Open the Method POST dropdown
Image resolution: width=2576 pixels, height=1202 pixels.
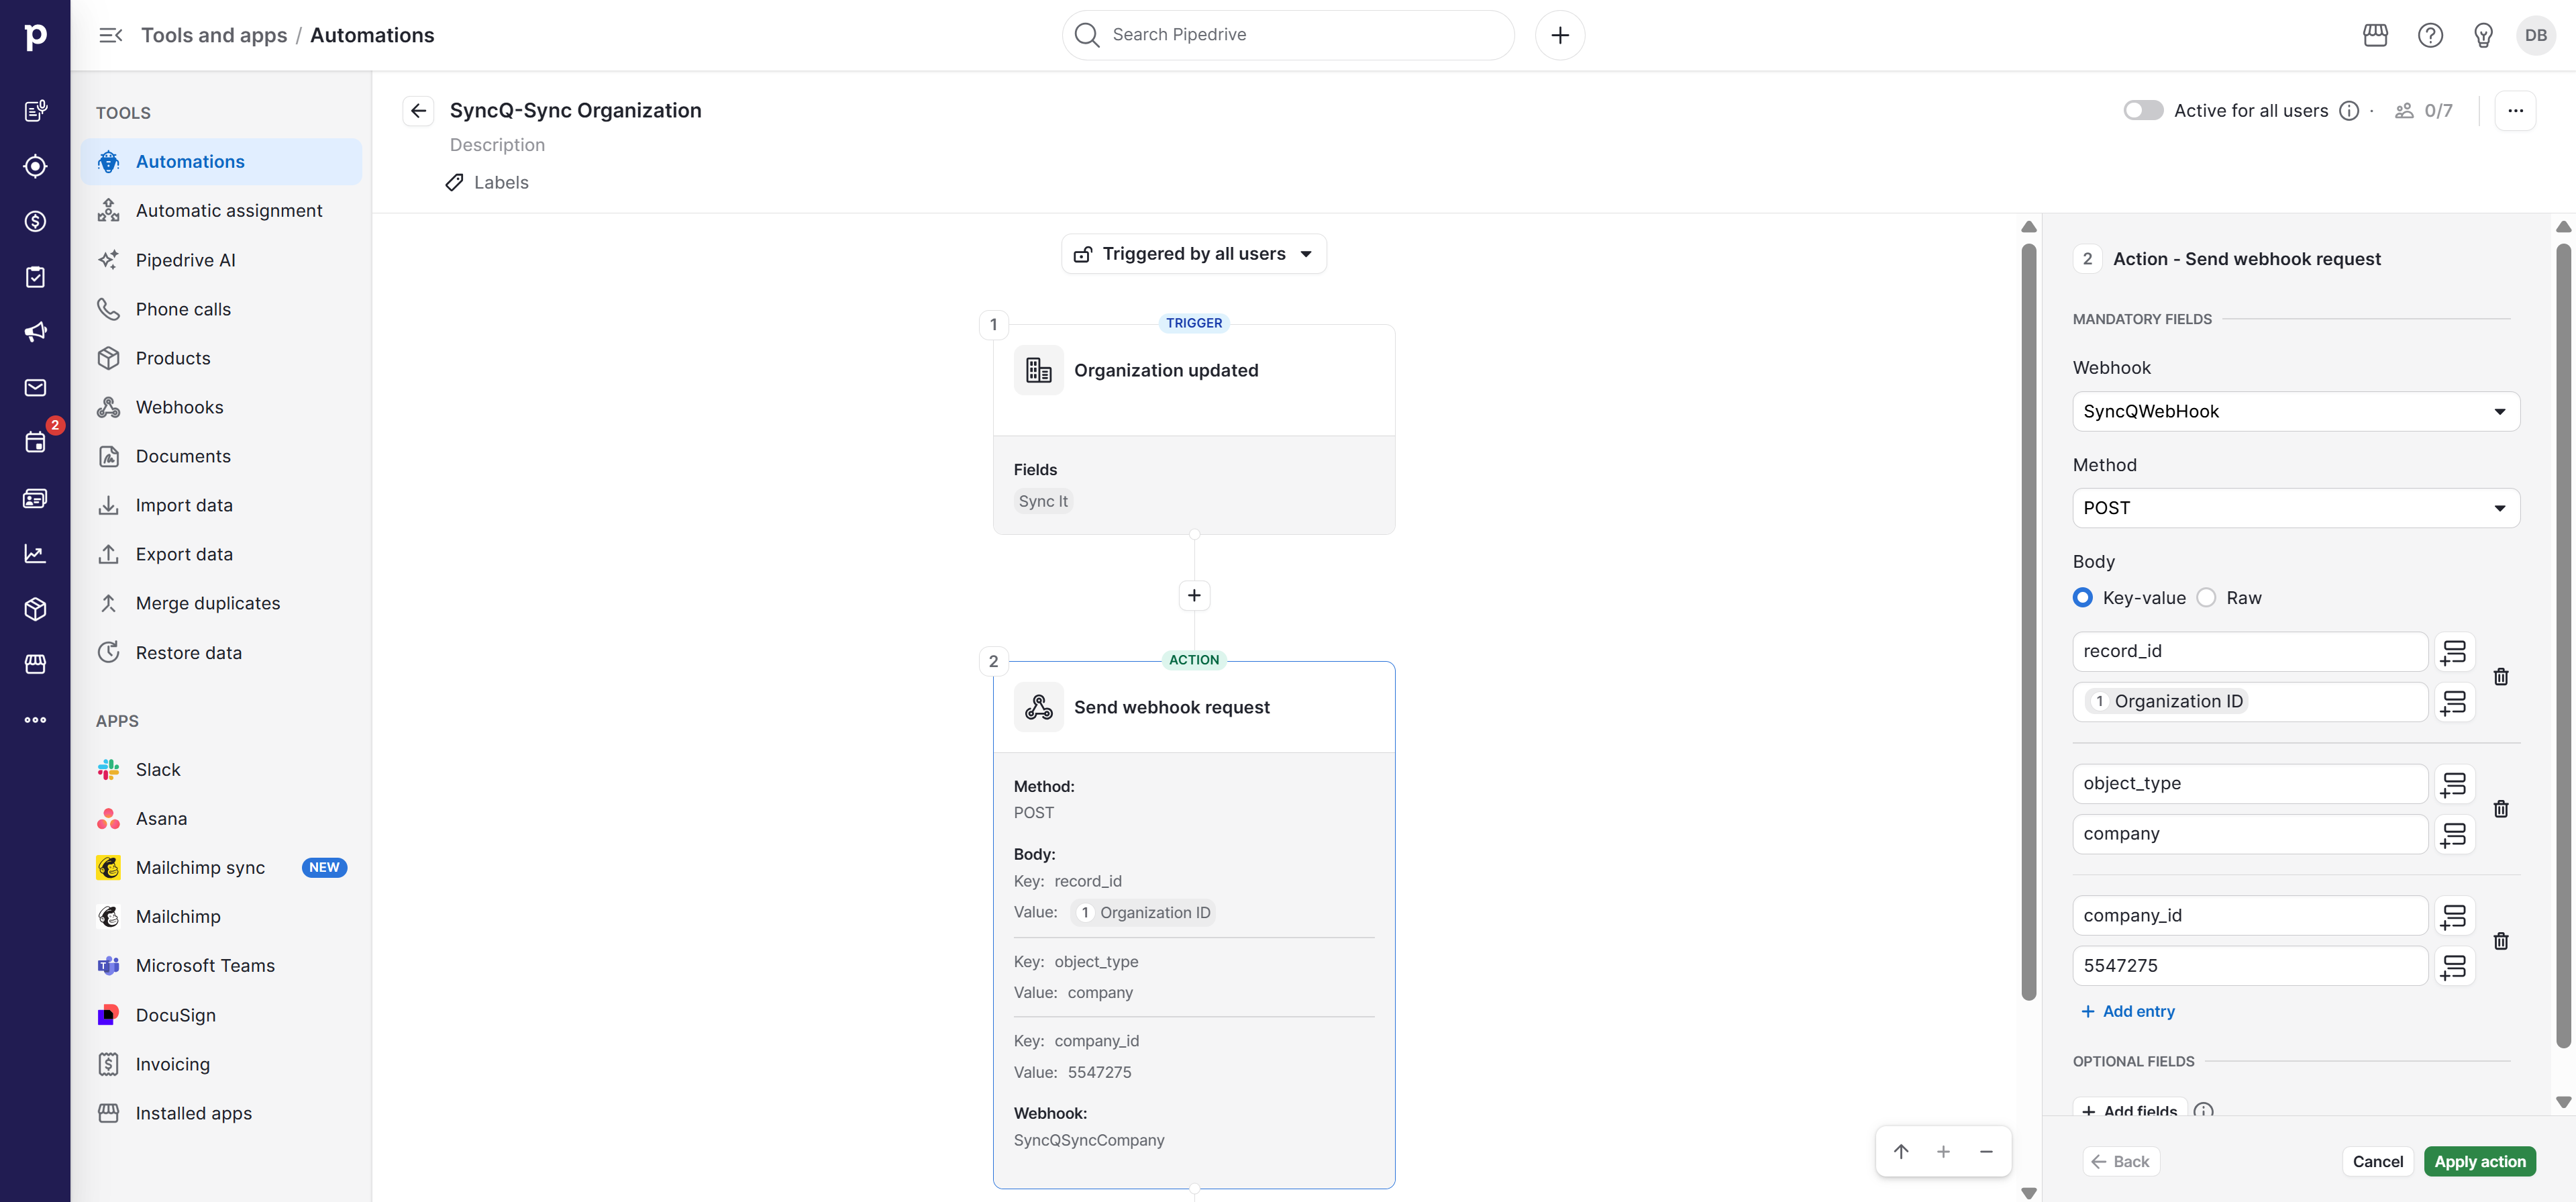pyautogui.click(x=2296, y=508)
